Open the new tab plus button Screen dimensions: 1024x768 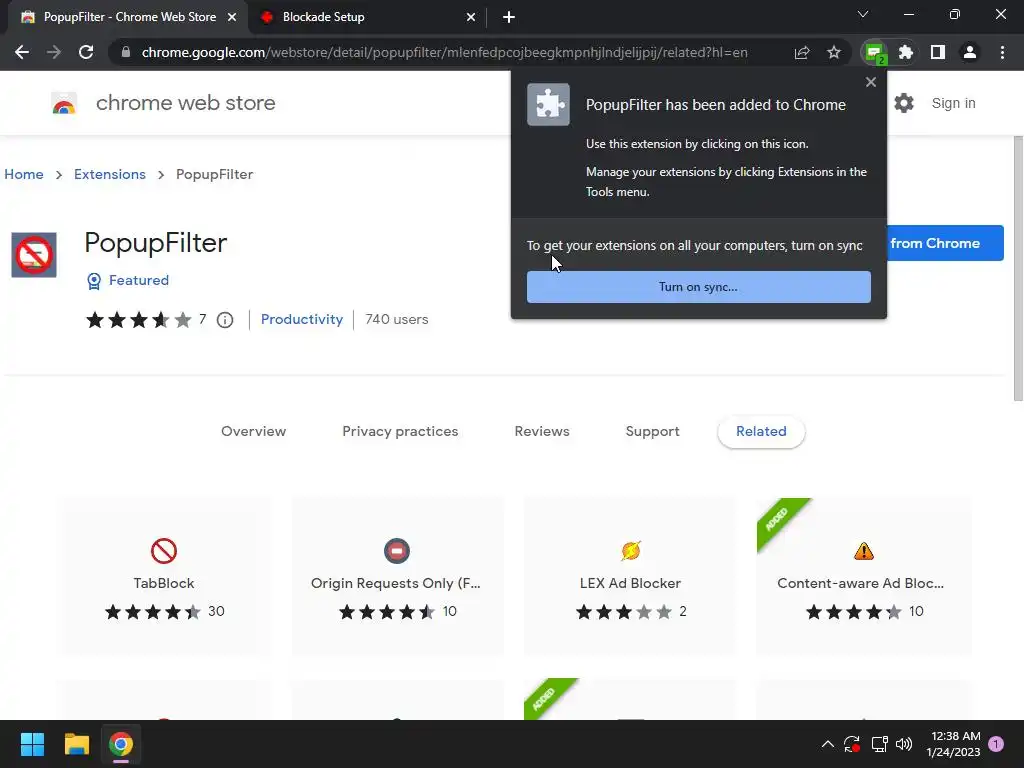[509, 18]
